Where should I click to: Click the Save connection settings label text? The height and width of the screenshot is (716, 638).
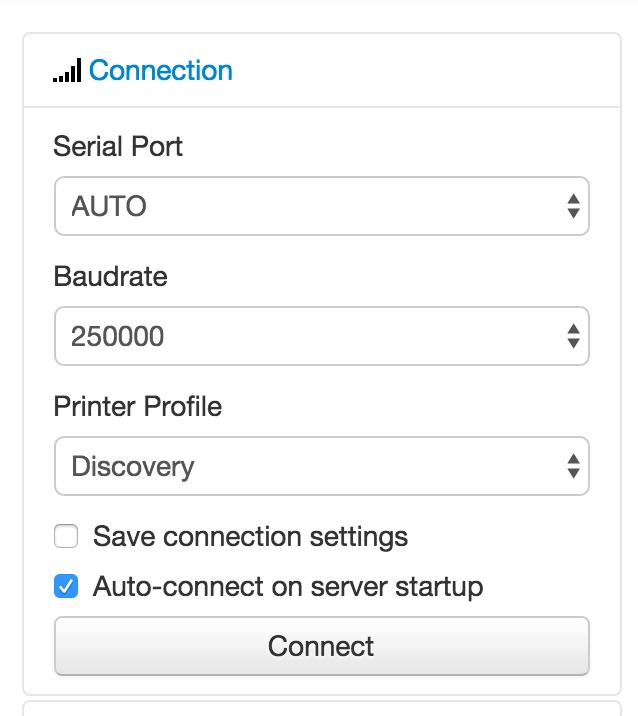[250, 536]
